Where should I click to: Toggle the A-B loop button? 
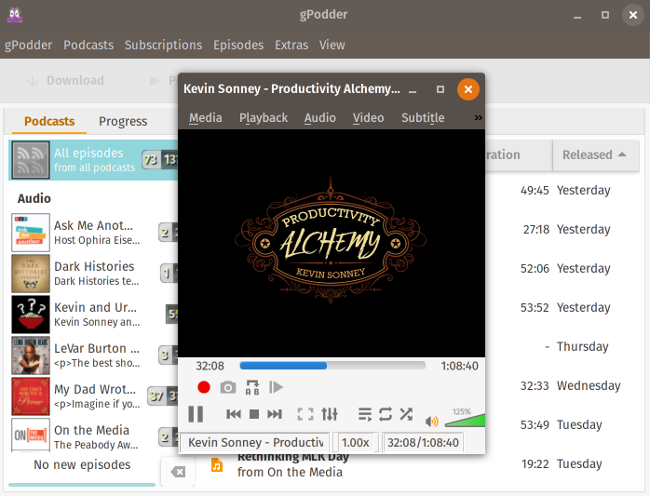pyautogui.click(x=252, y=387)
